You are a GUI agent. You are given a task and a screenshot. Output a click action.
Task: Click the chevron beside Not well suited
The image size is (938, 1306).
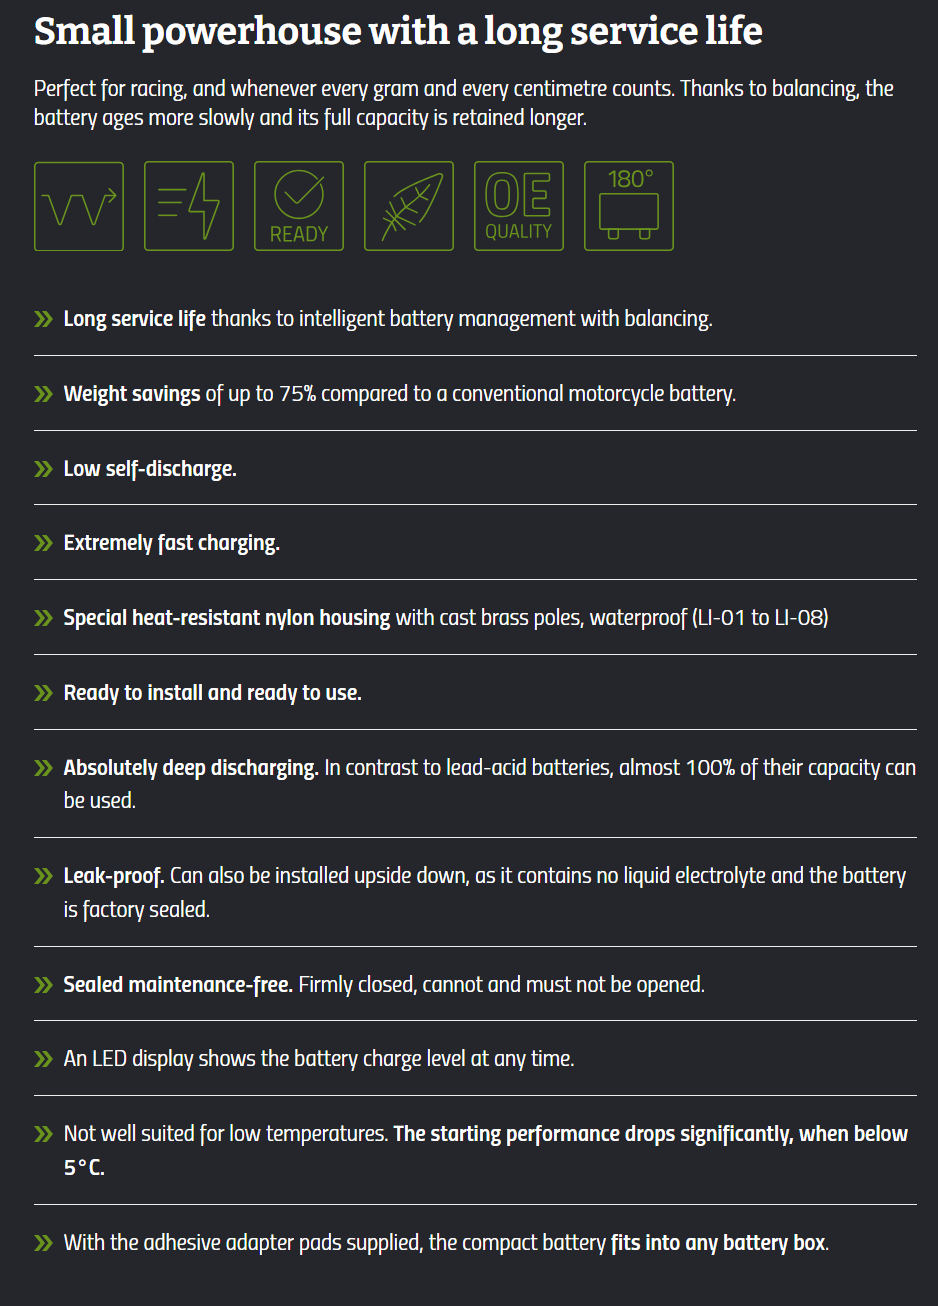pos(43,1134)
